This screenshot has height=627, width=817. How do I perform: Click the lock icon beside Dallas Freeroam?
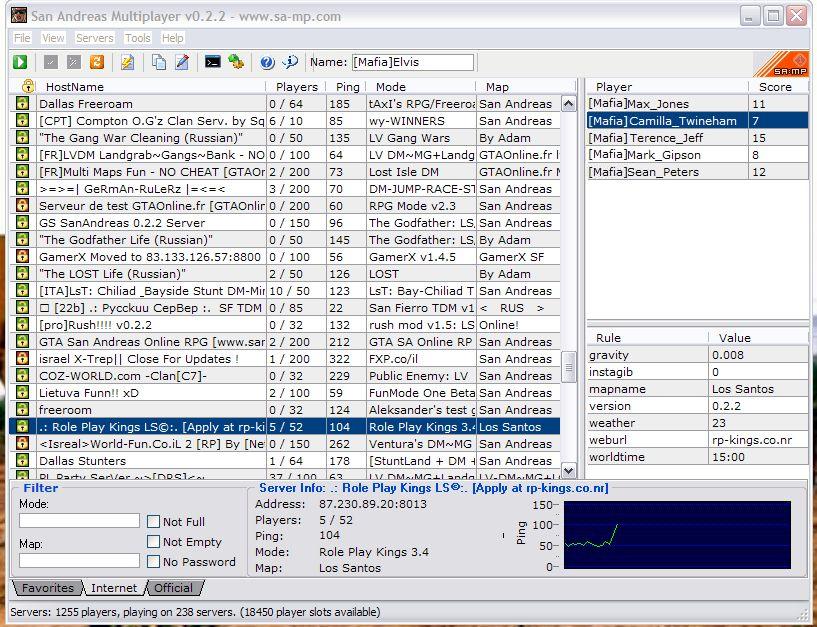coord(22,103)
